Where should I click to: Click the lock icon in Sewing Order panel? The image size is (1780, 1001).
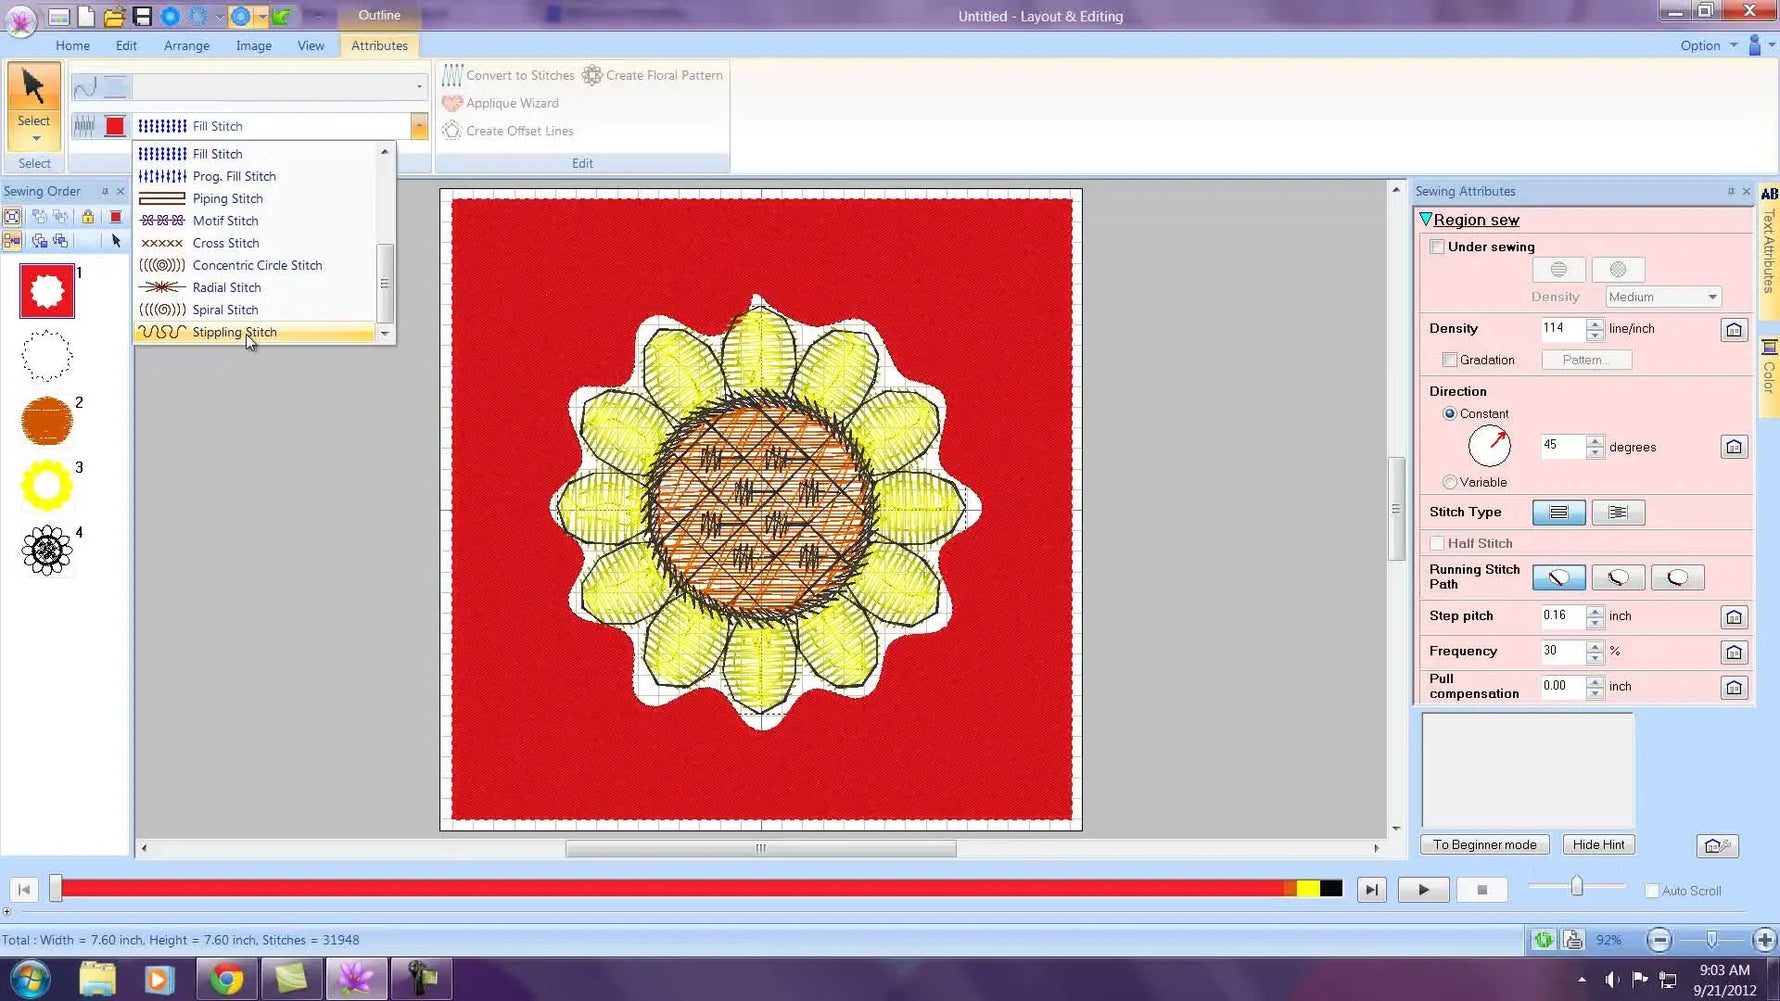(x=88, y=216)
